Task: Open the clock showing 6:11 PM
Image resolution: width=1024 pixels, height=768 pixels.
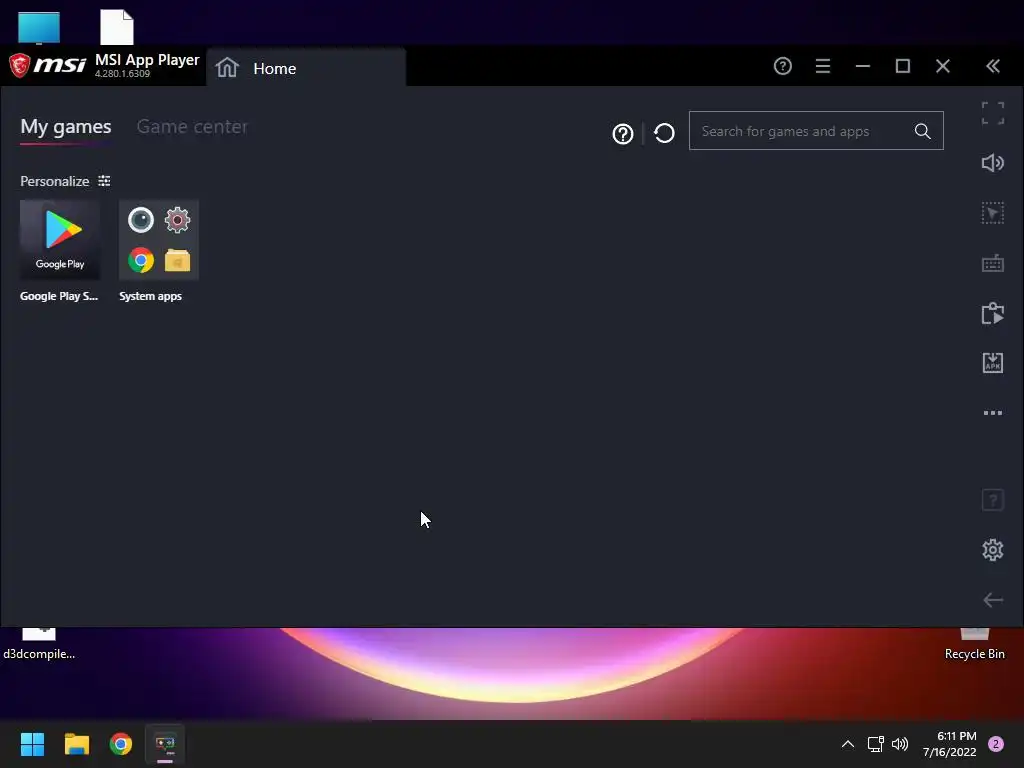Action: pyautogui.click(x=950, y=744)
